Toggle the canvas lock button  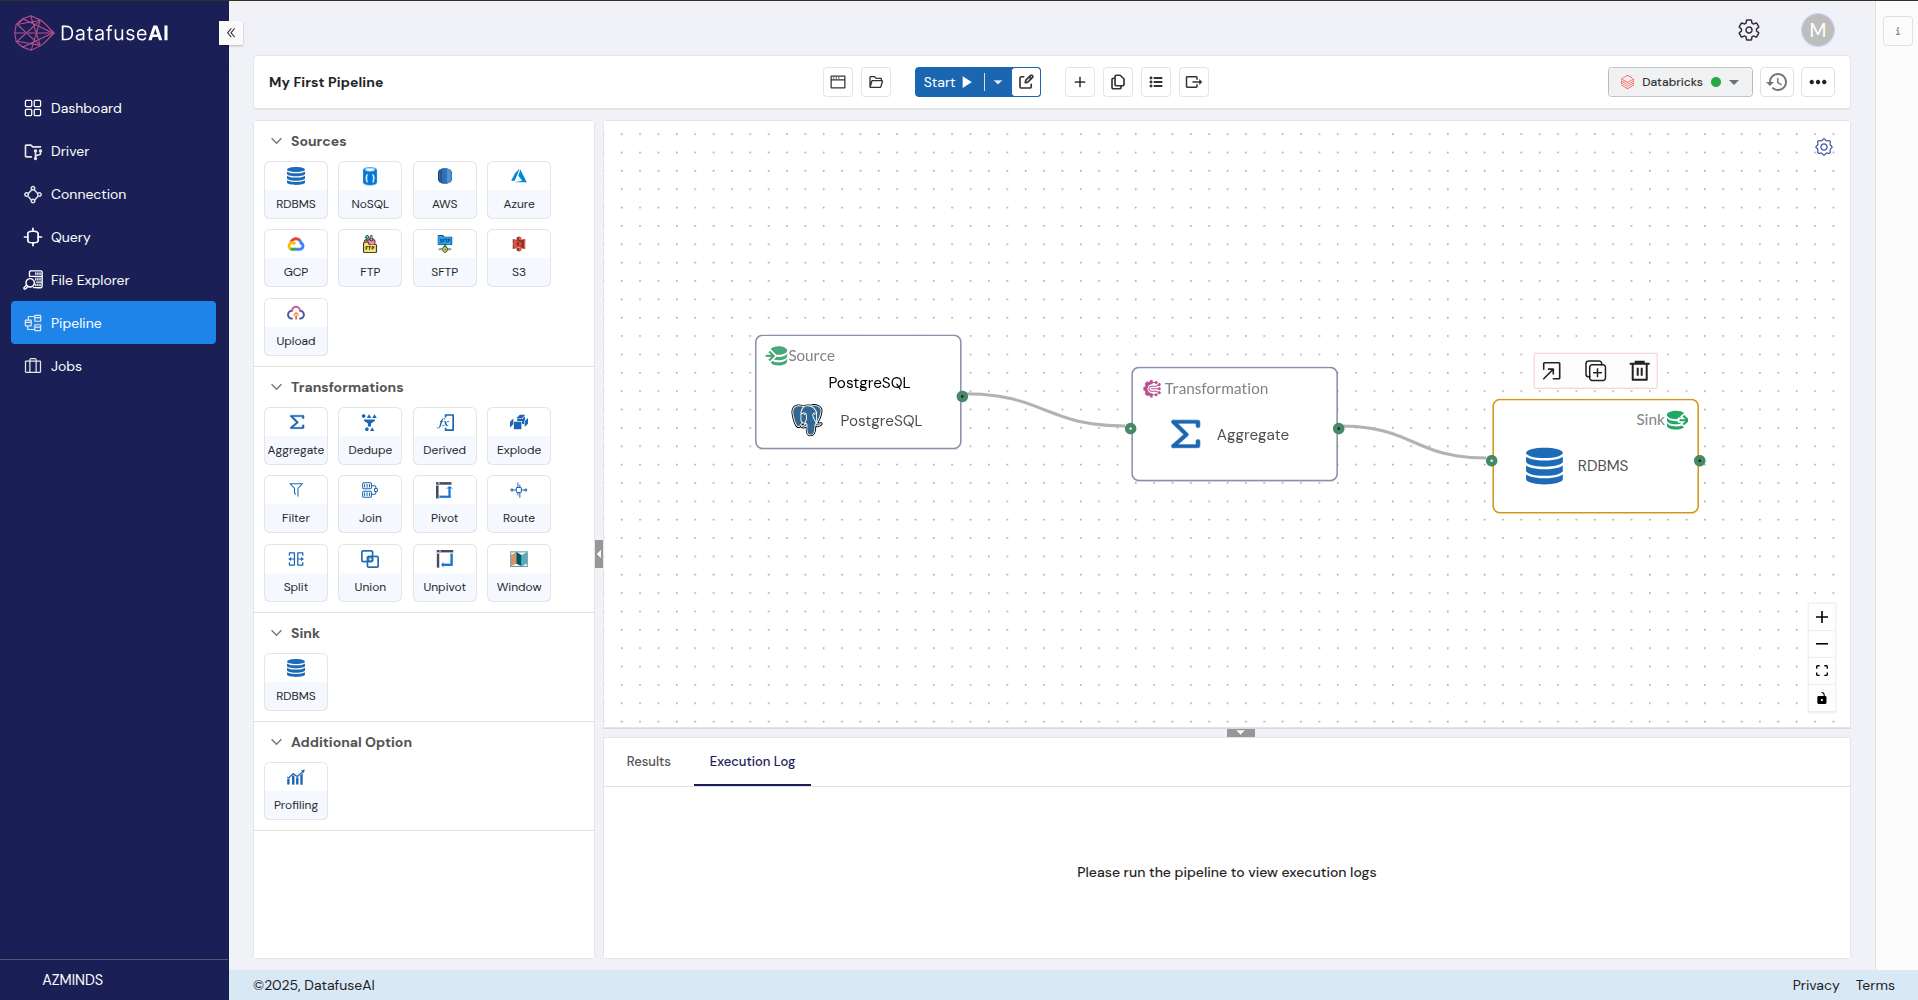[1821, 698]
